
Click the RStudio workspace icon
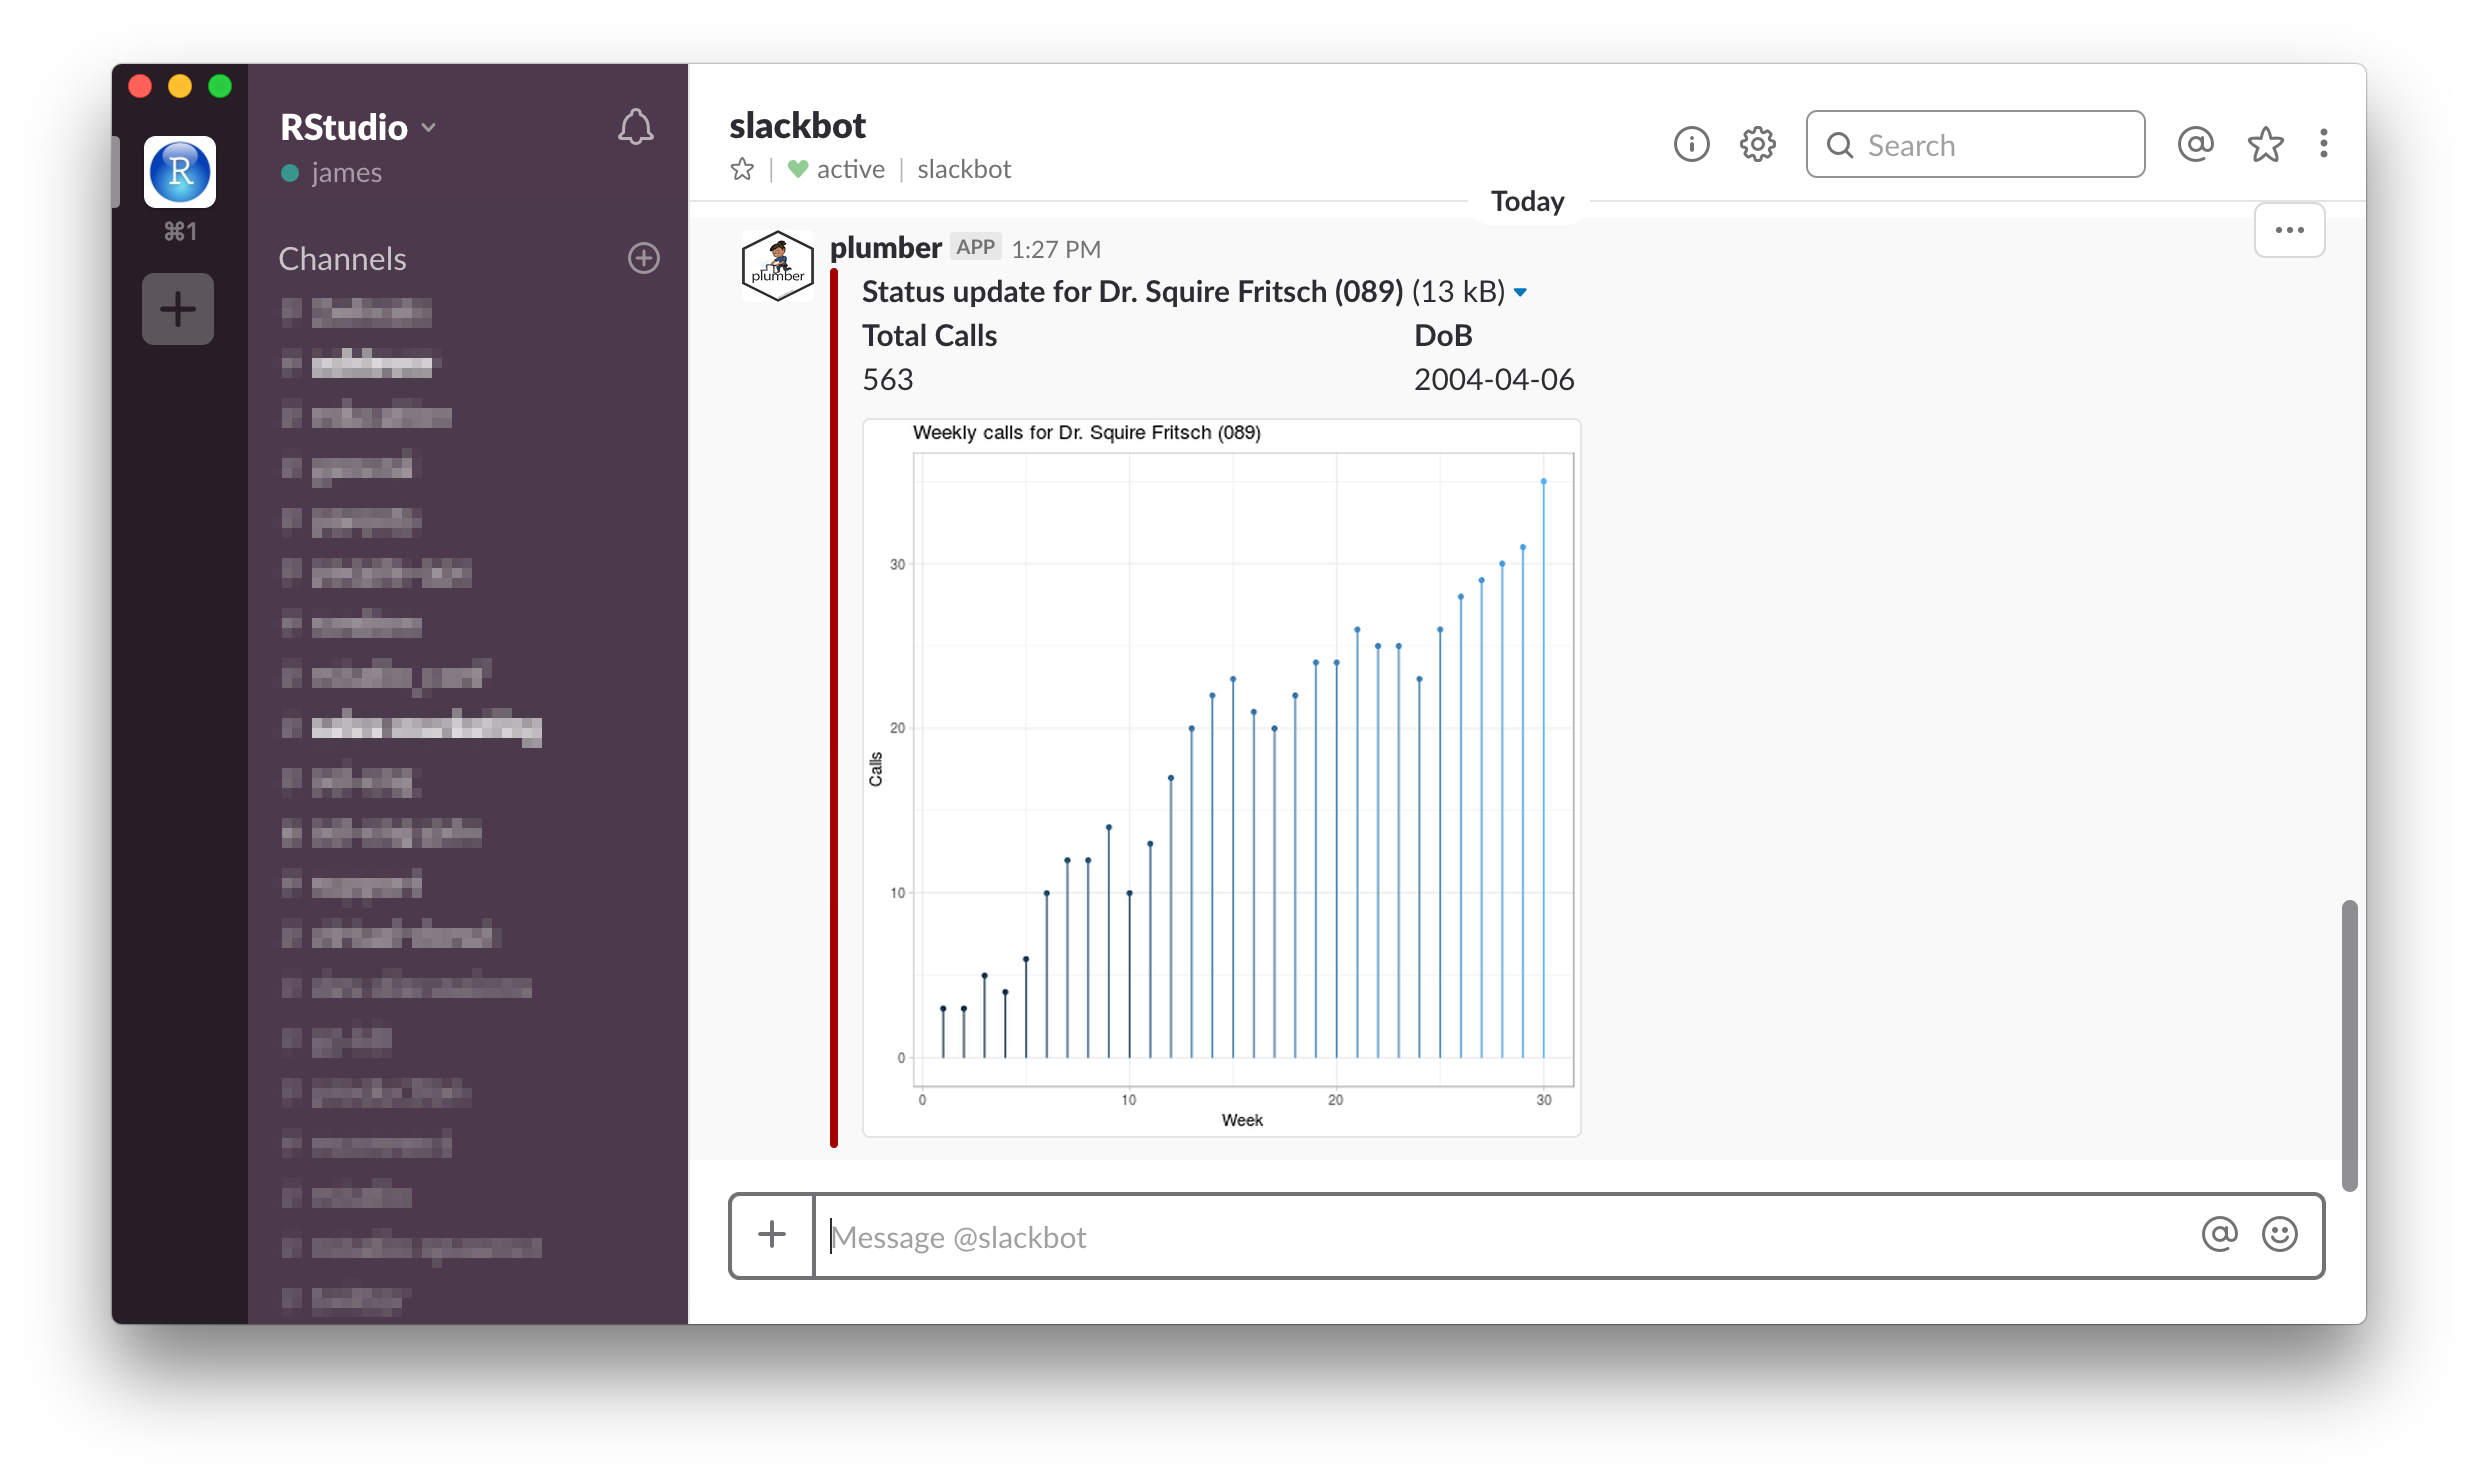coord(177,170)
